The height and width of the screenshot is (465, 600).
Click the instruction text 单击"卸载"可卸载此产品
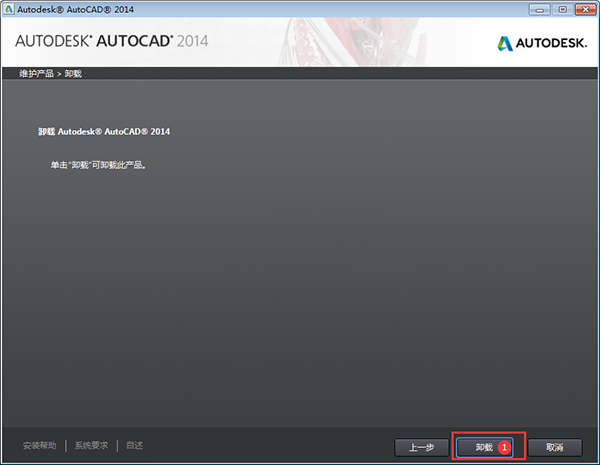pyautogui.click(x=98, y=165)
